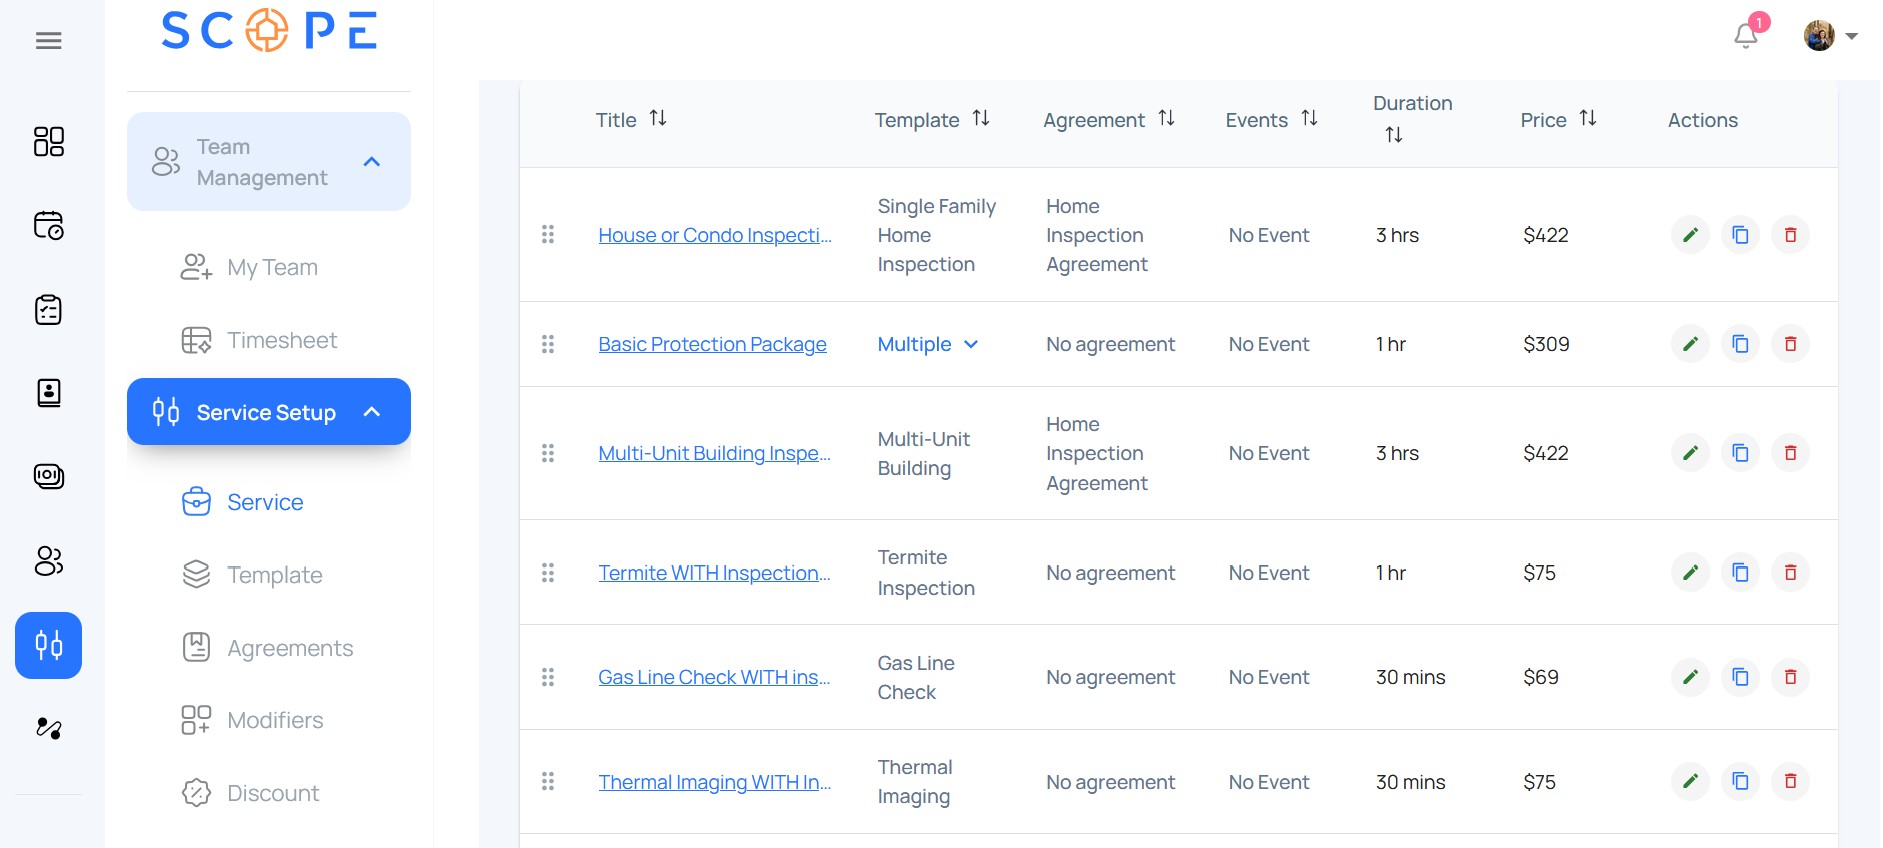Click the drag handle of the Gas Line Check row
The image size is (1883, 848).
tap(548, 677)
